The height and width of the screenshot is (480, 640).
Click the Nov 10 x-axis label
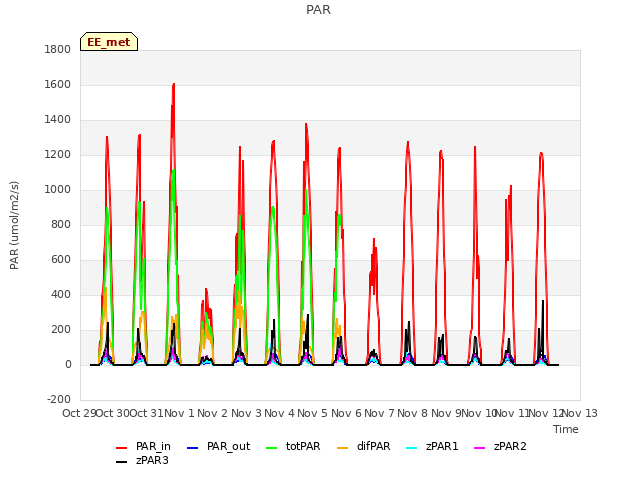479,413
